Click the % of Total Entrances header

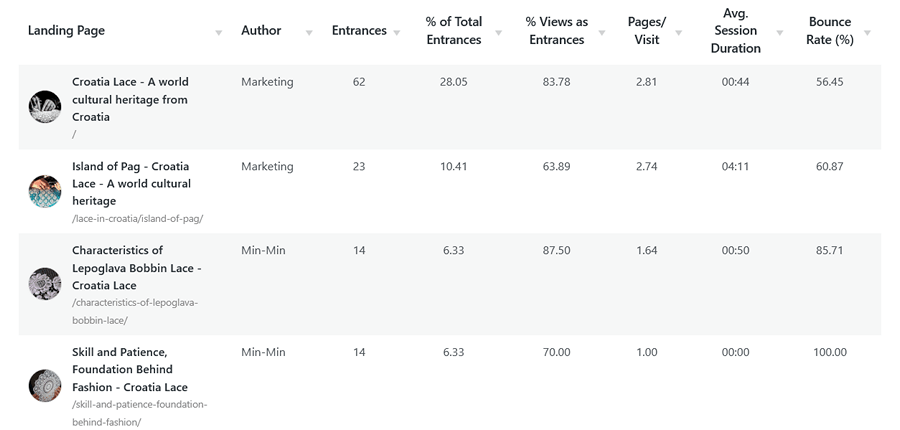pos(453,30)
